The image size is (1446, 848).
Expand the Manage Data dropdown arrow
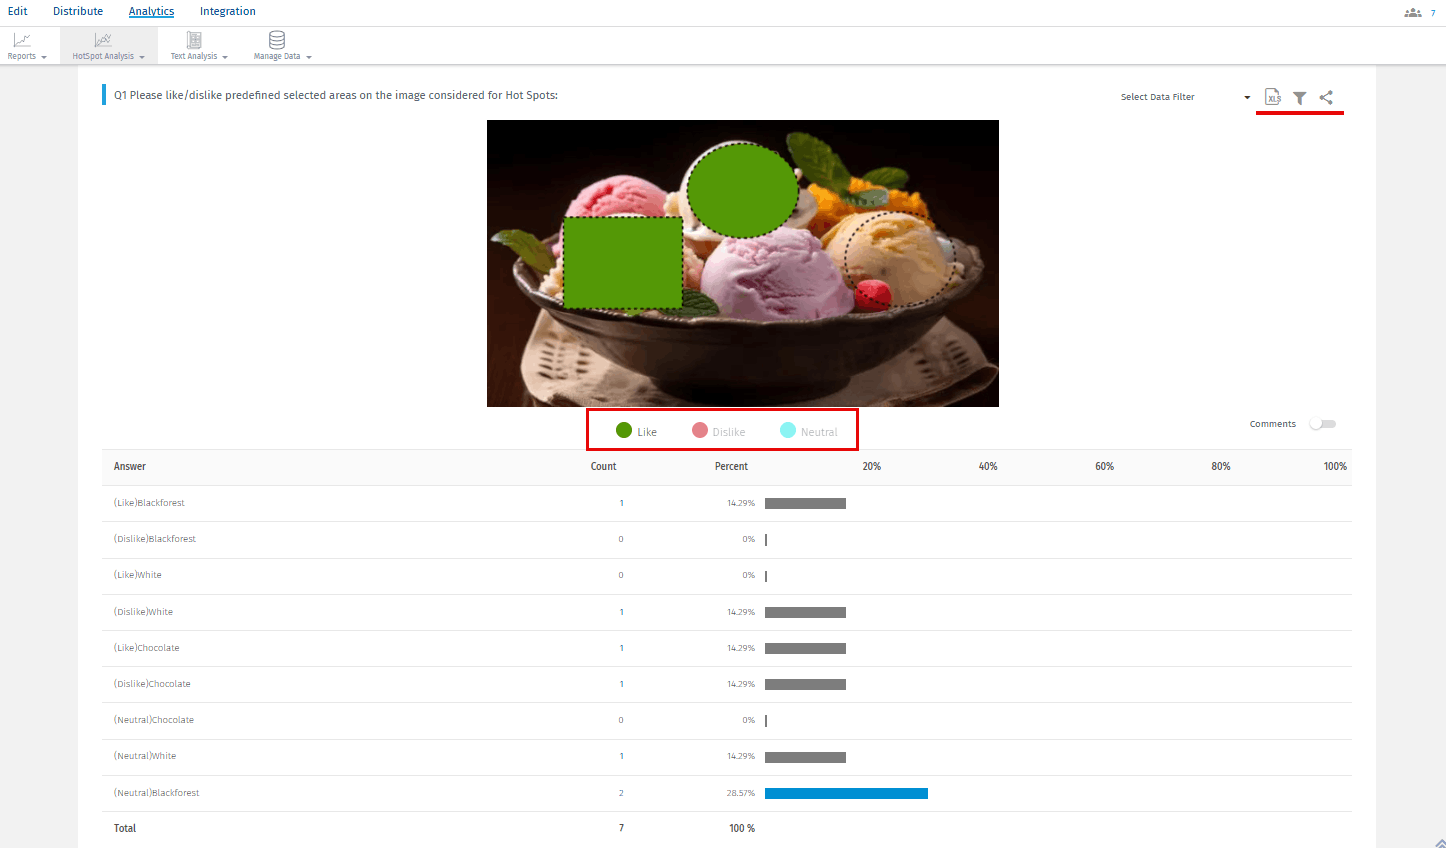tap(307, 56)
